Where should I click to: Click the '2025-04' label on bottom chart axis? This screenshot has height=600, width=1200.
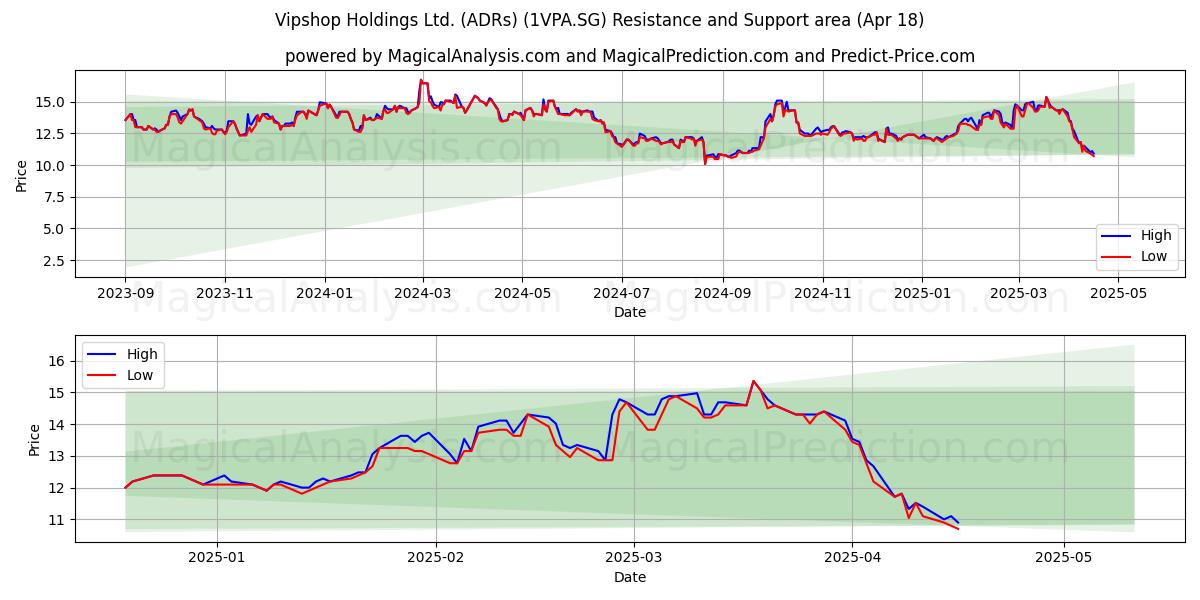pyautogui.click(x=852, y=559)
